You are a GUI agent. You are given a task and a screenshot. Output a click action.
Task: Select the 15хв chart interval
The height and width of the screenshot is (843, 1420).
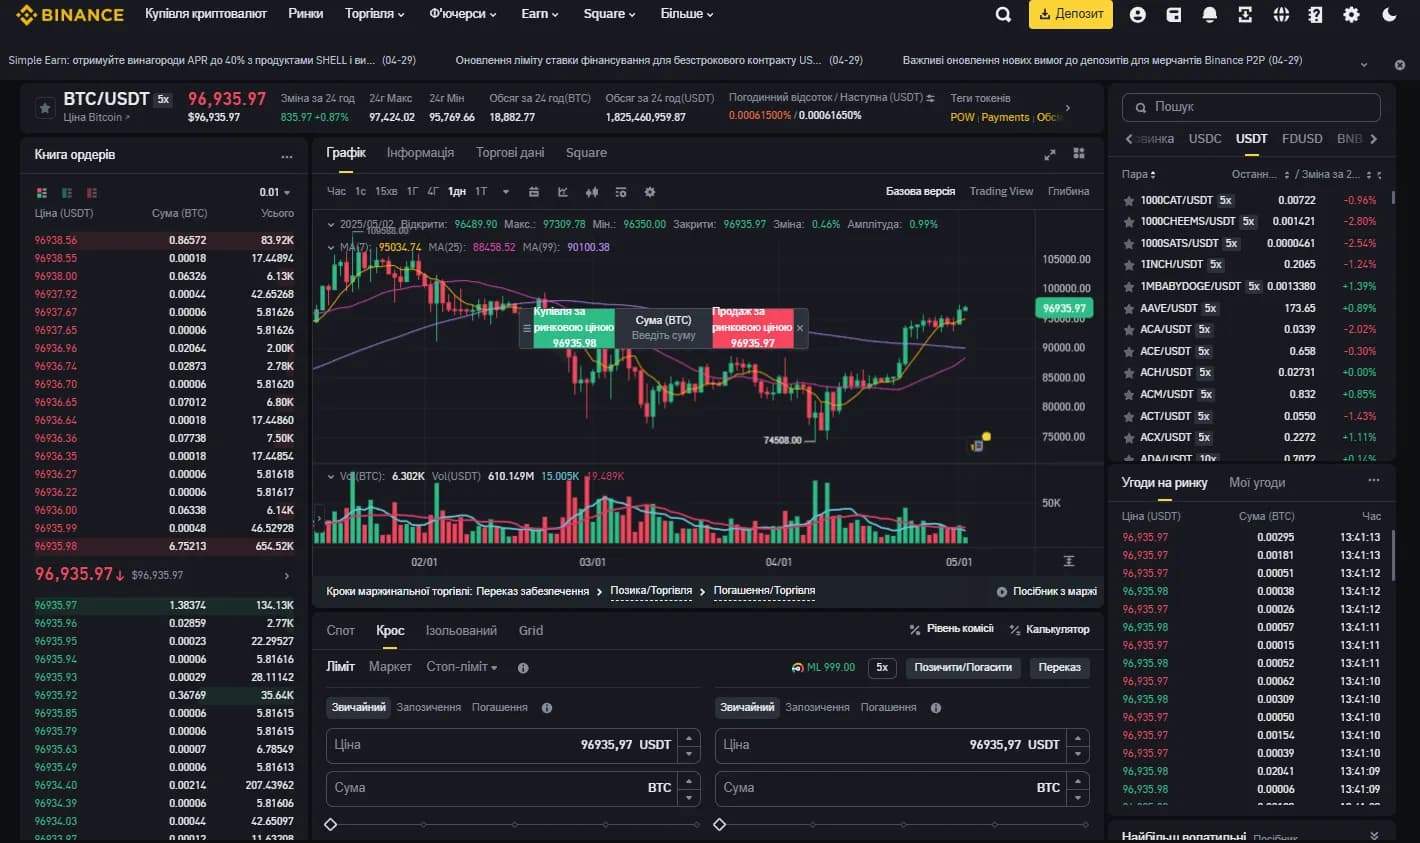(x=386, y=191)
